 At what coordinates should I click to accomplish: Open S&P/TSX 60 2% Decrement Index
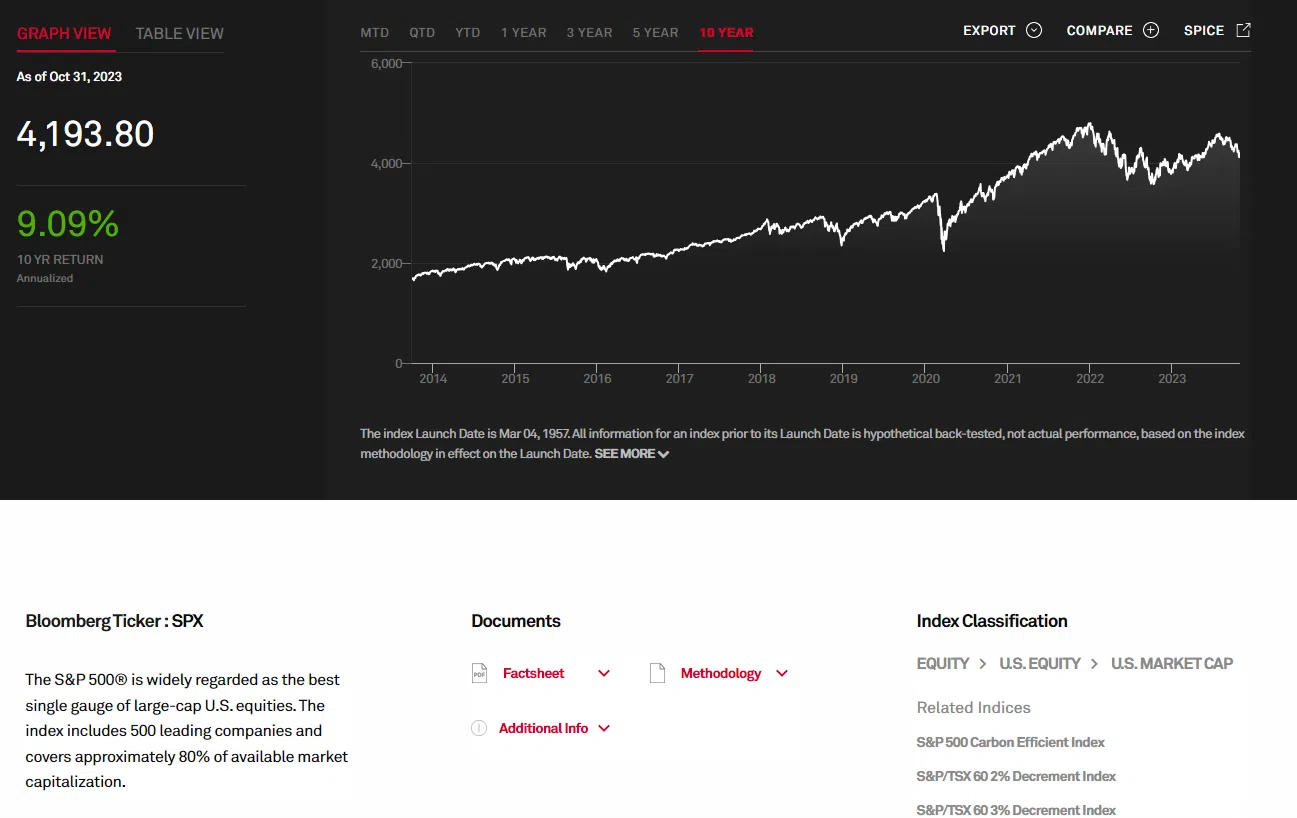click(1016, 776)
